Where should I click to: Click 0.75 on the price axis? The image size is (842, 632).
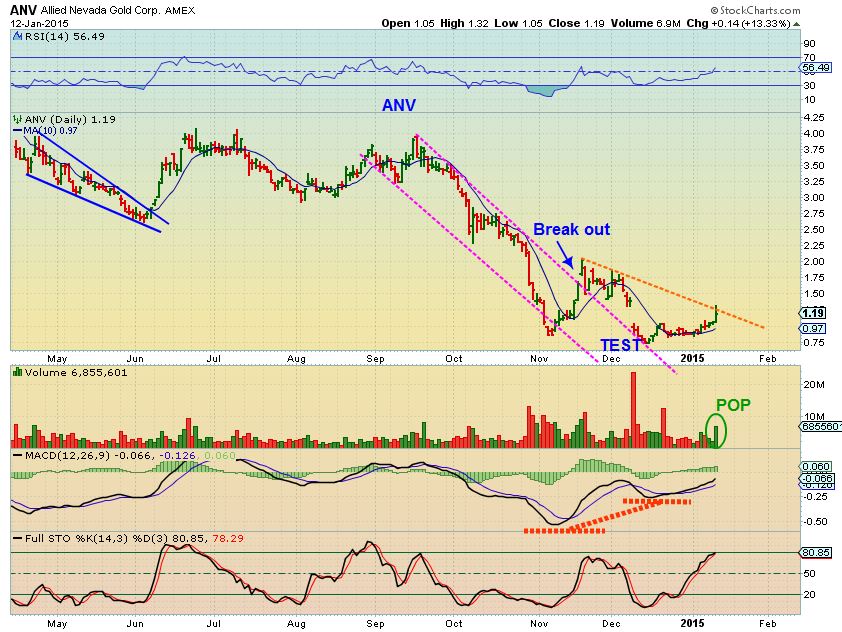pos(814,343)
